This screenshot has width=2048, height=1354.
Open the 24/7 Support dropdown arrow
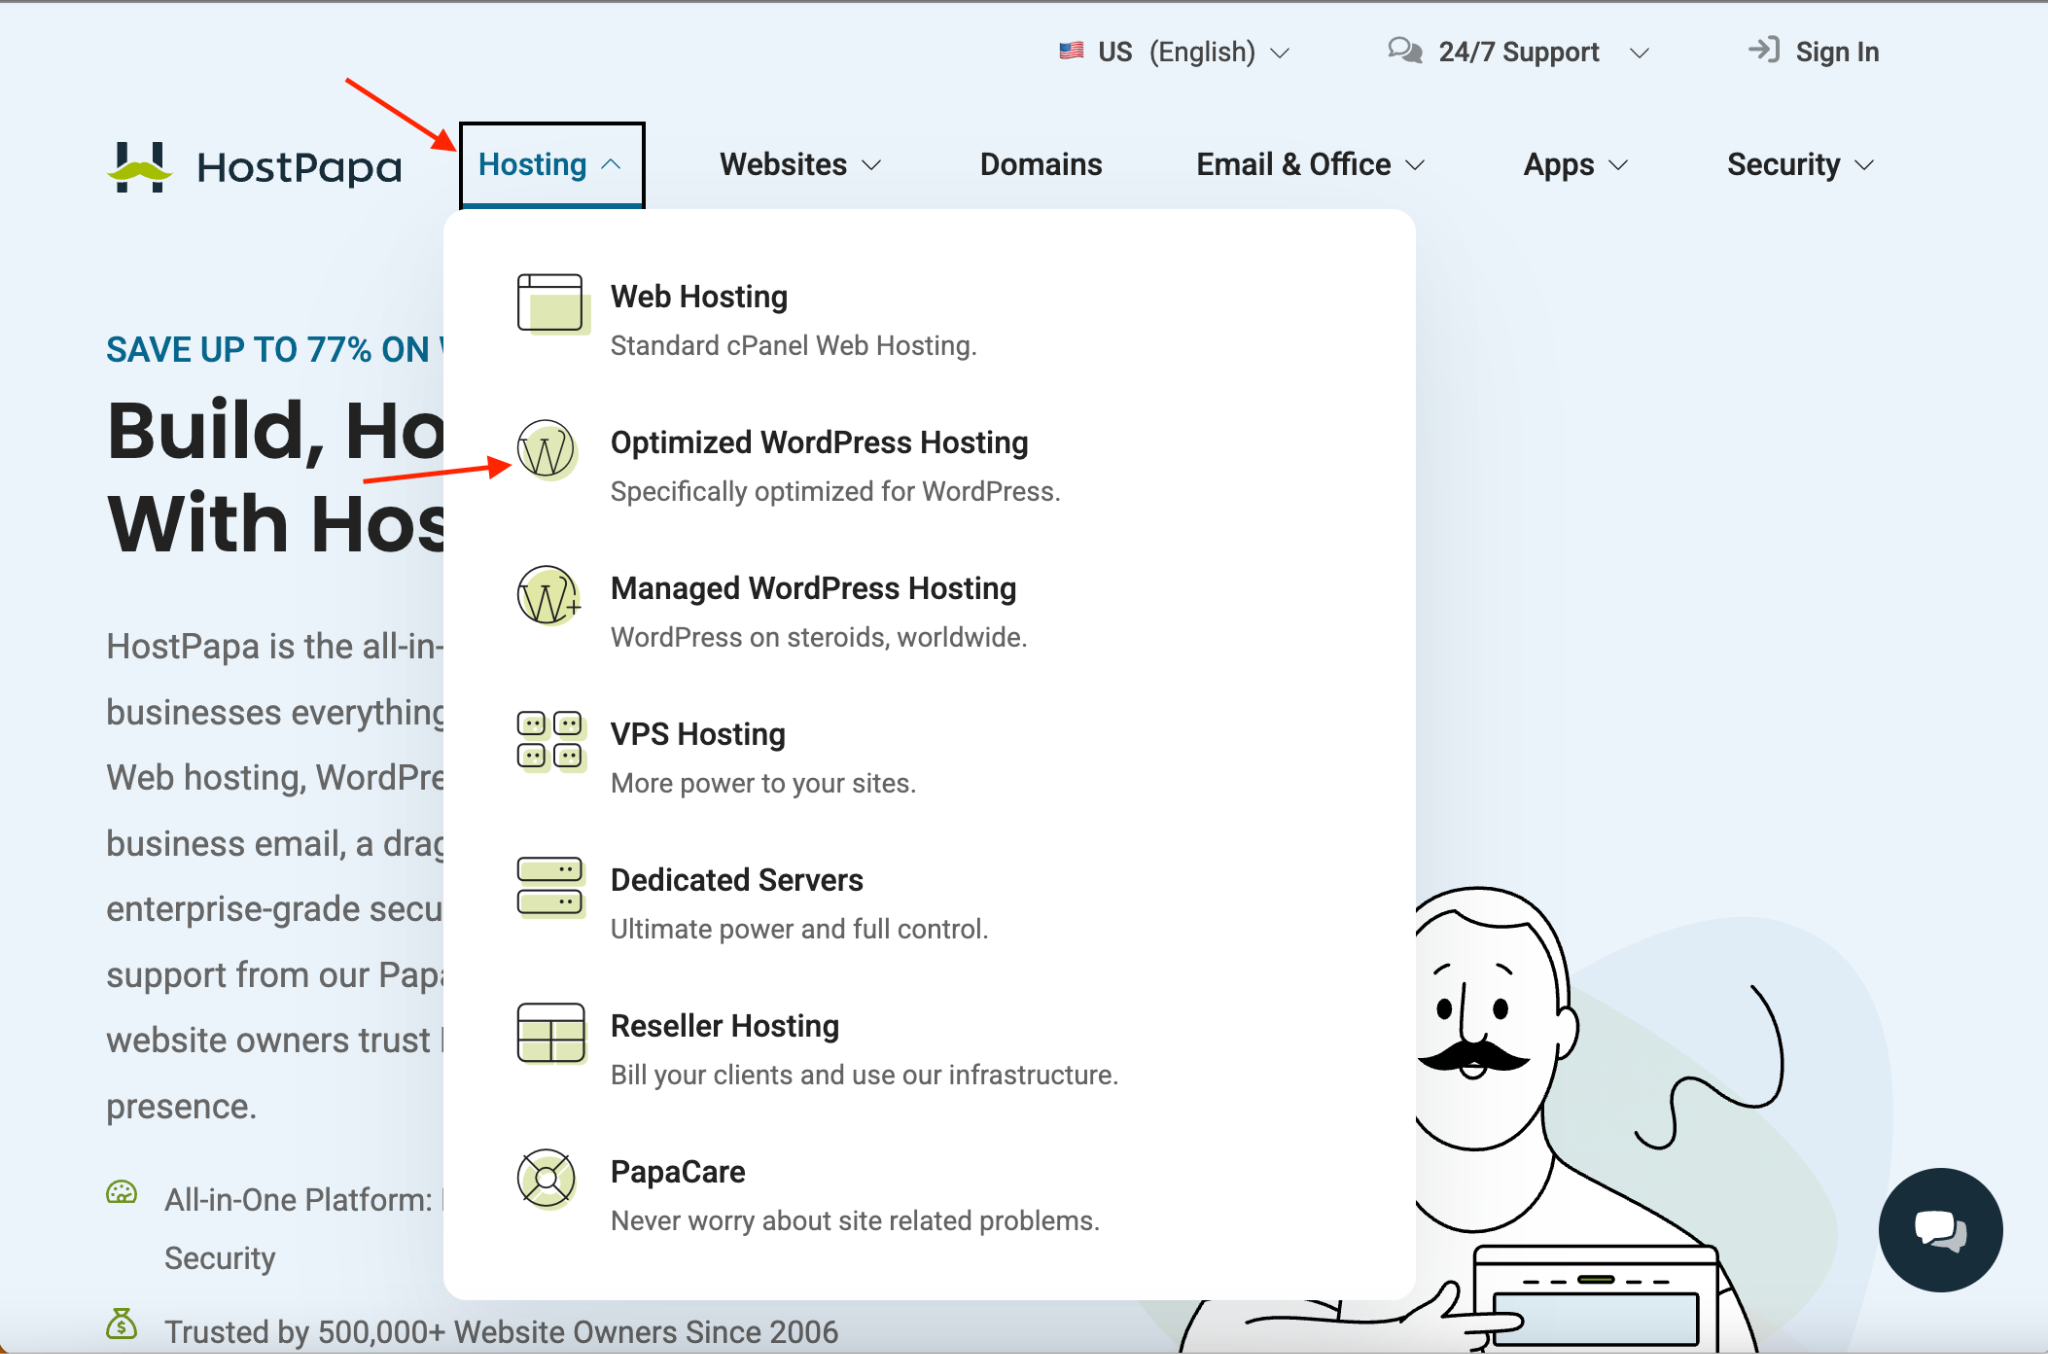1639,52
